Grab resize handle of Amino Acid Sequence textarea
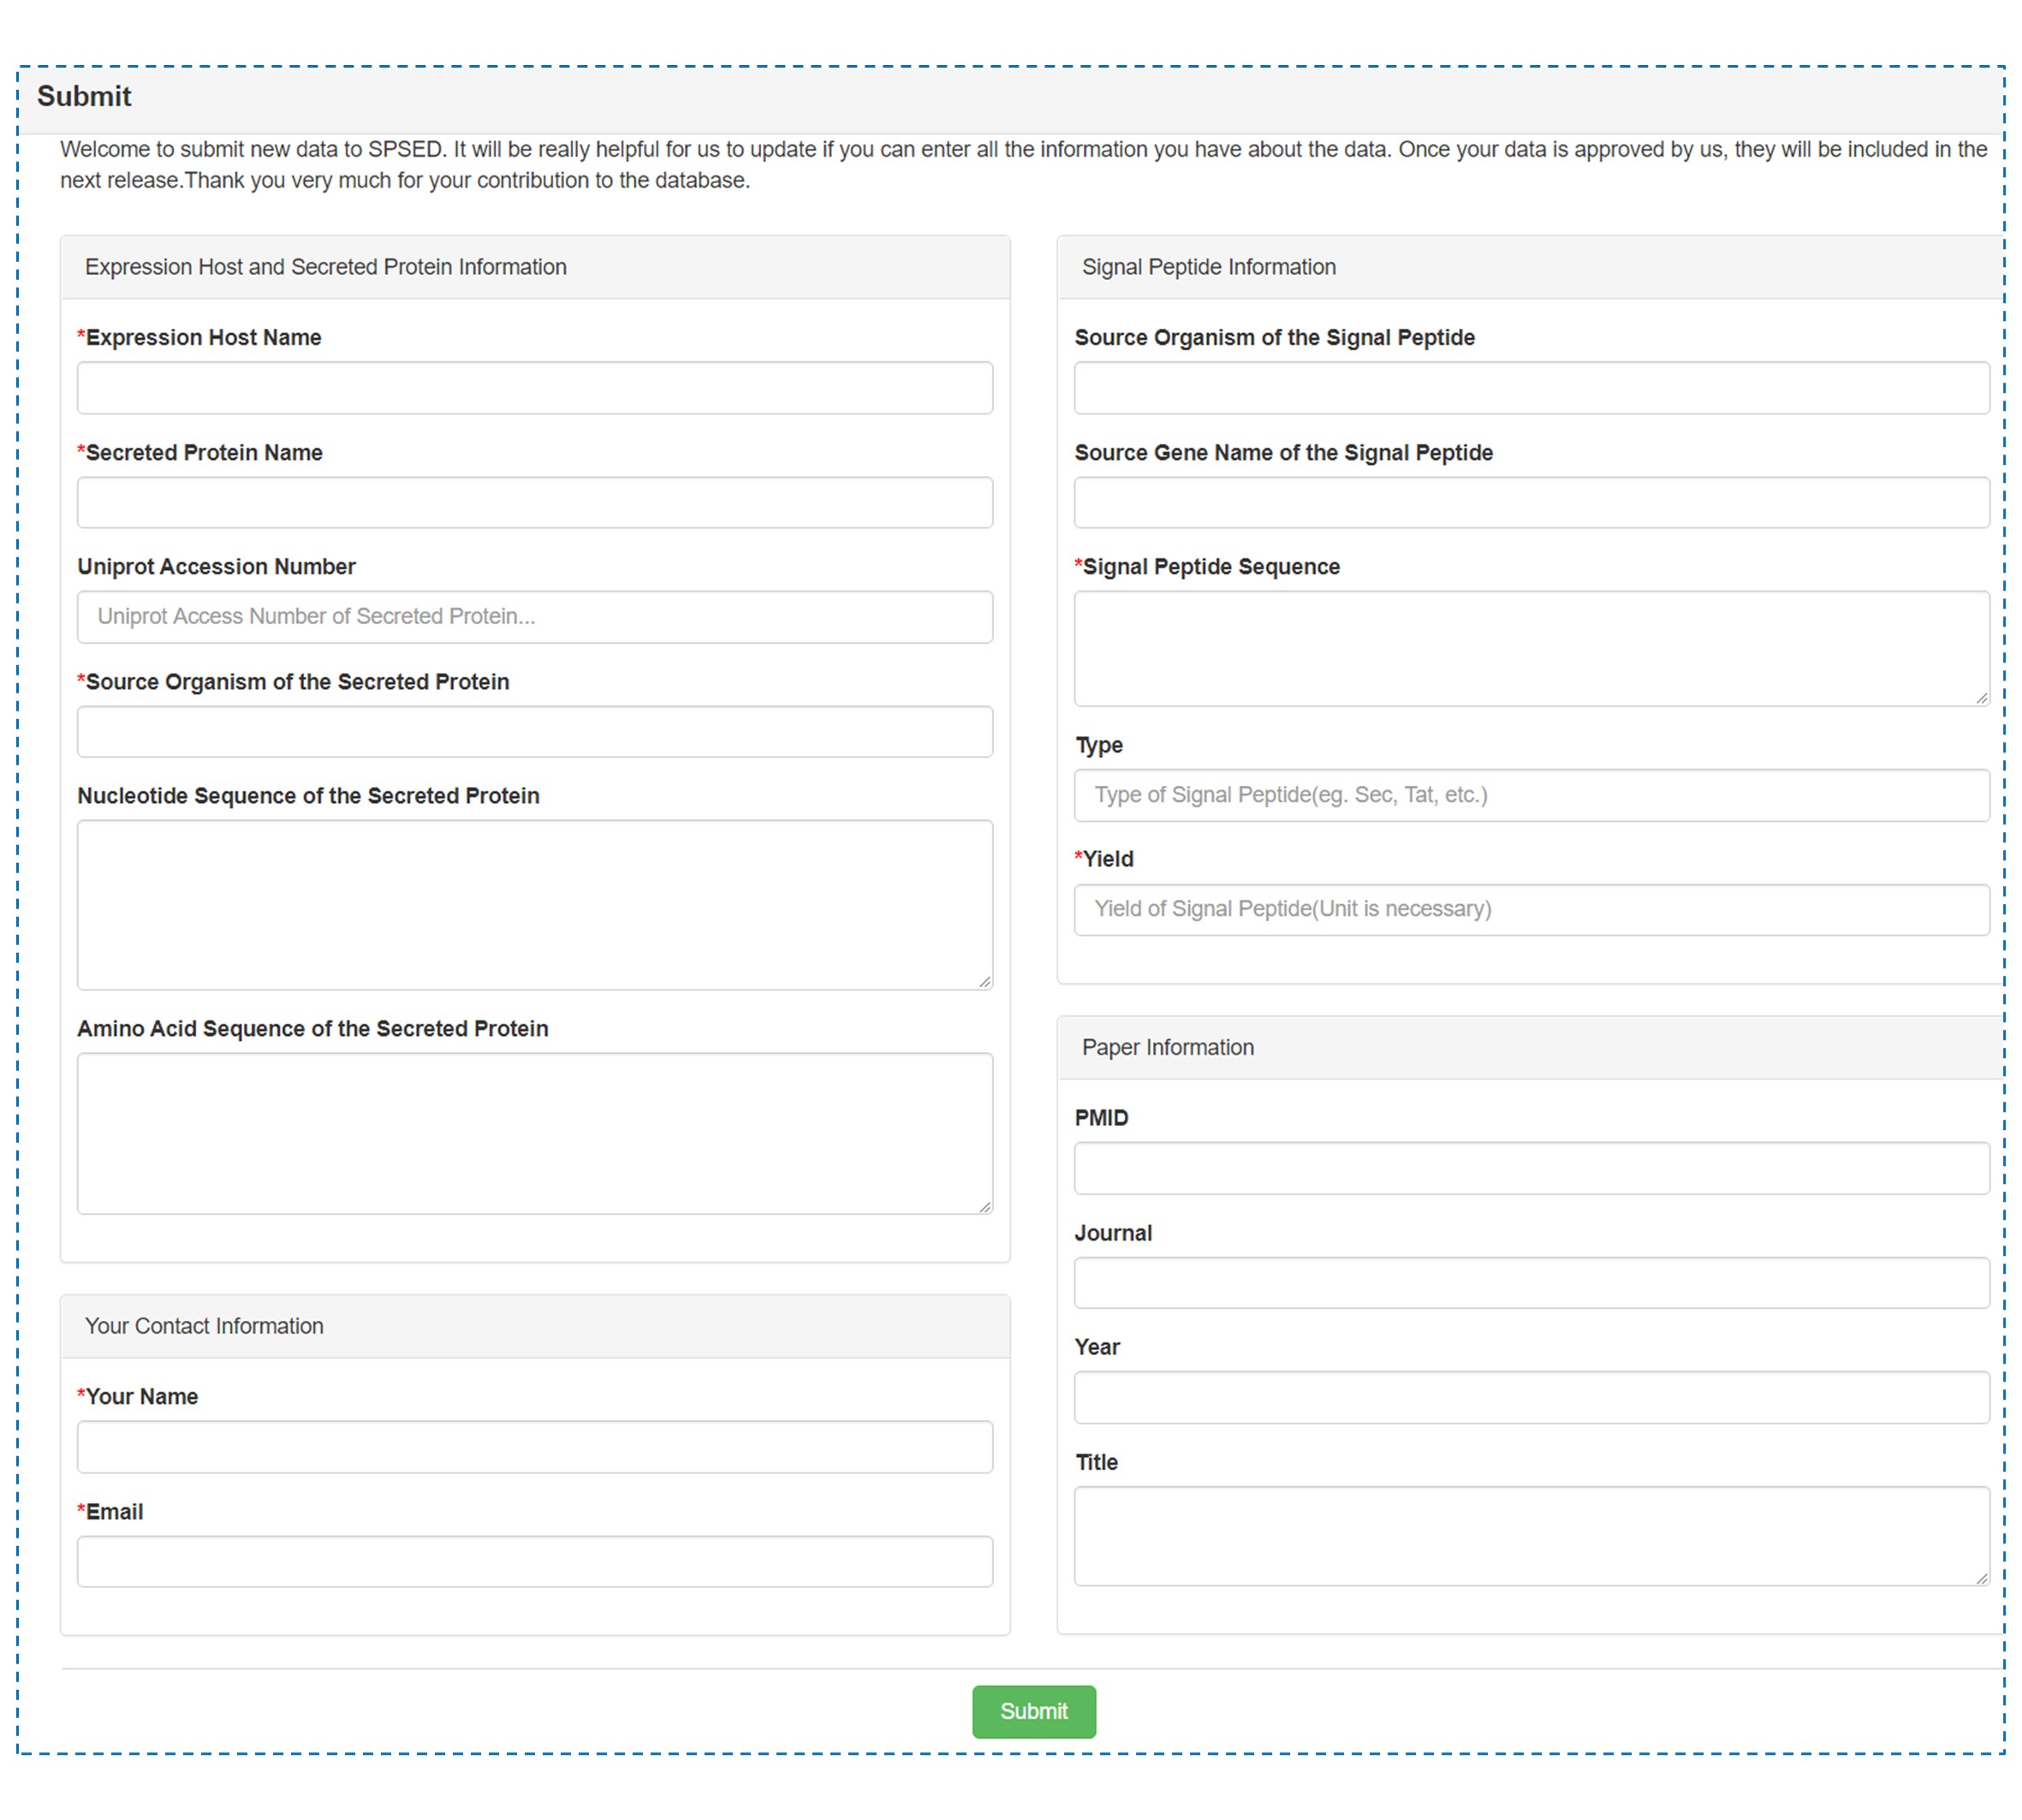The width and height of the screenshot is (2022, 1820). [x=985, y=1206]
